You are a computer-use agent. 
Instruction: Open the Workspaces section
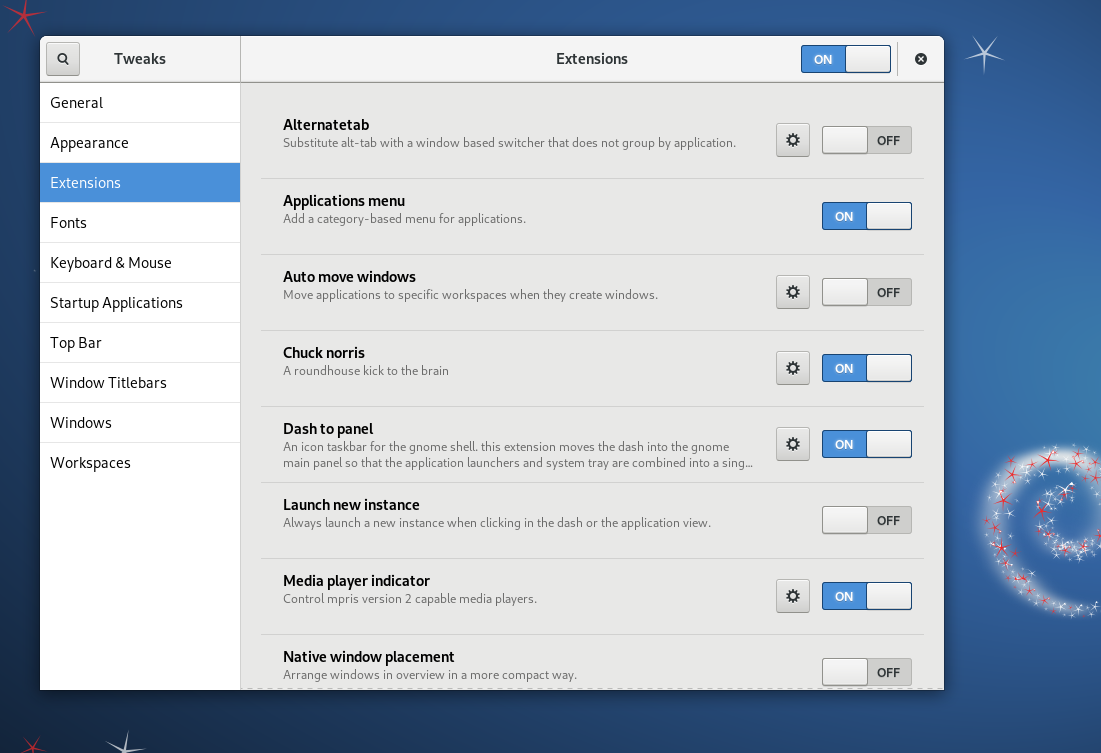click(x=140, y=463)
